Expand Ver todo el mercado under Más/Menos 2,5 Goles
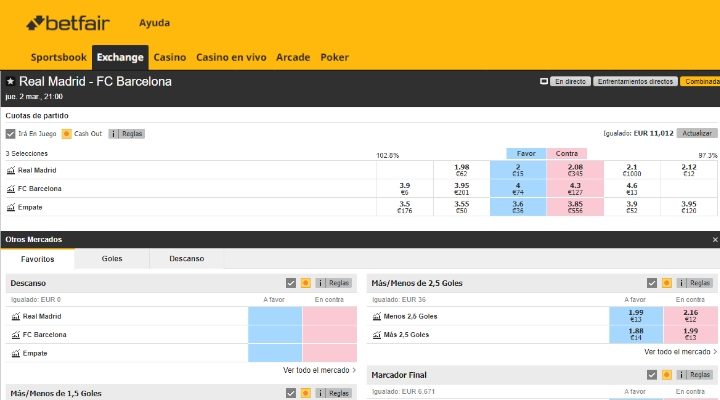Viewport: 720px width, 400px height. pos(680,352)
